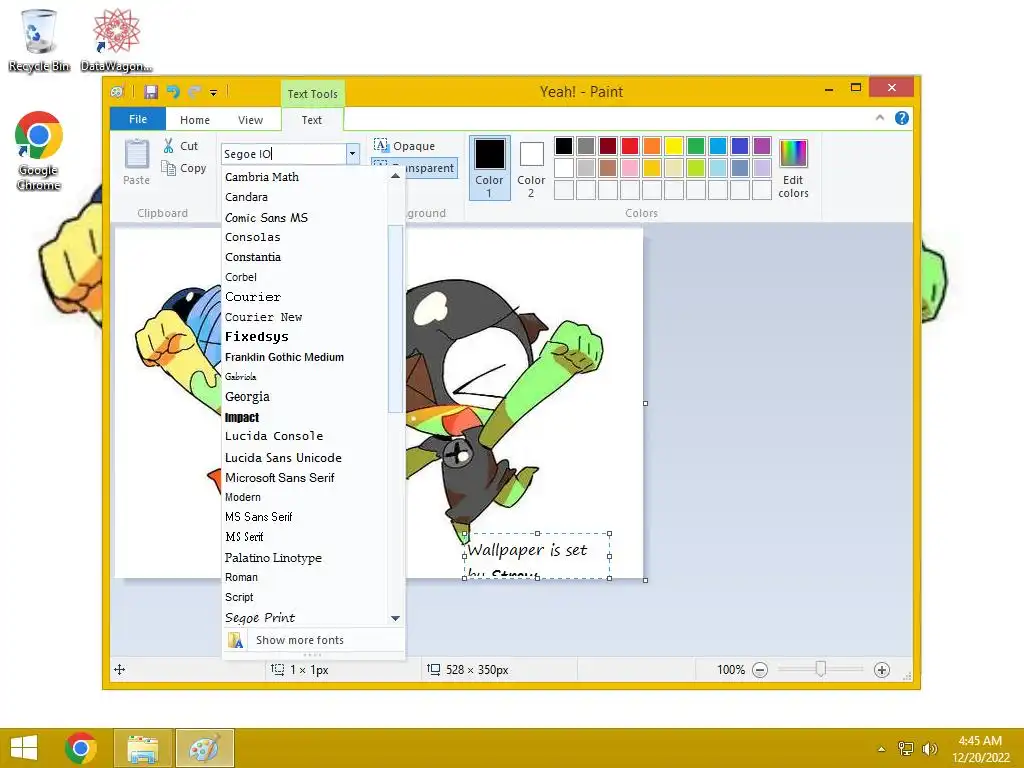Click Show more fonts button
The height and width of the screenshot is (768, 1024).
313,640
